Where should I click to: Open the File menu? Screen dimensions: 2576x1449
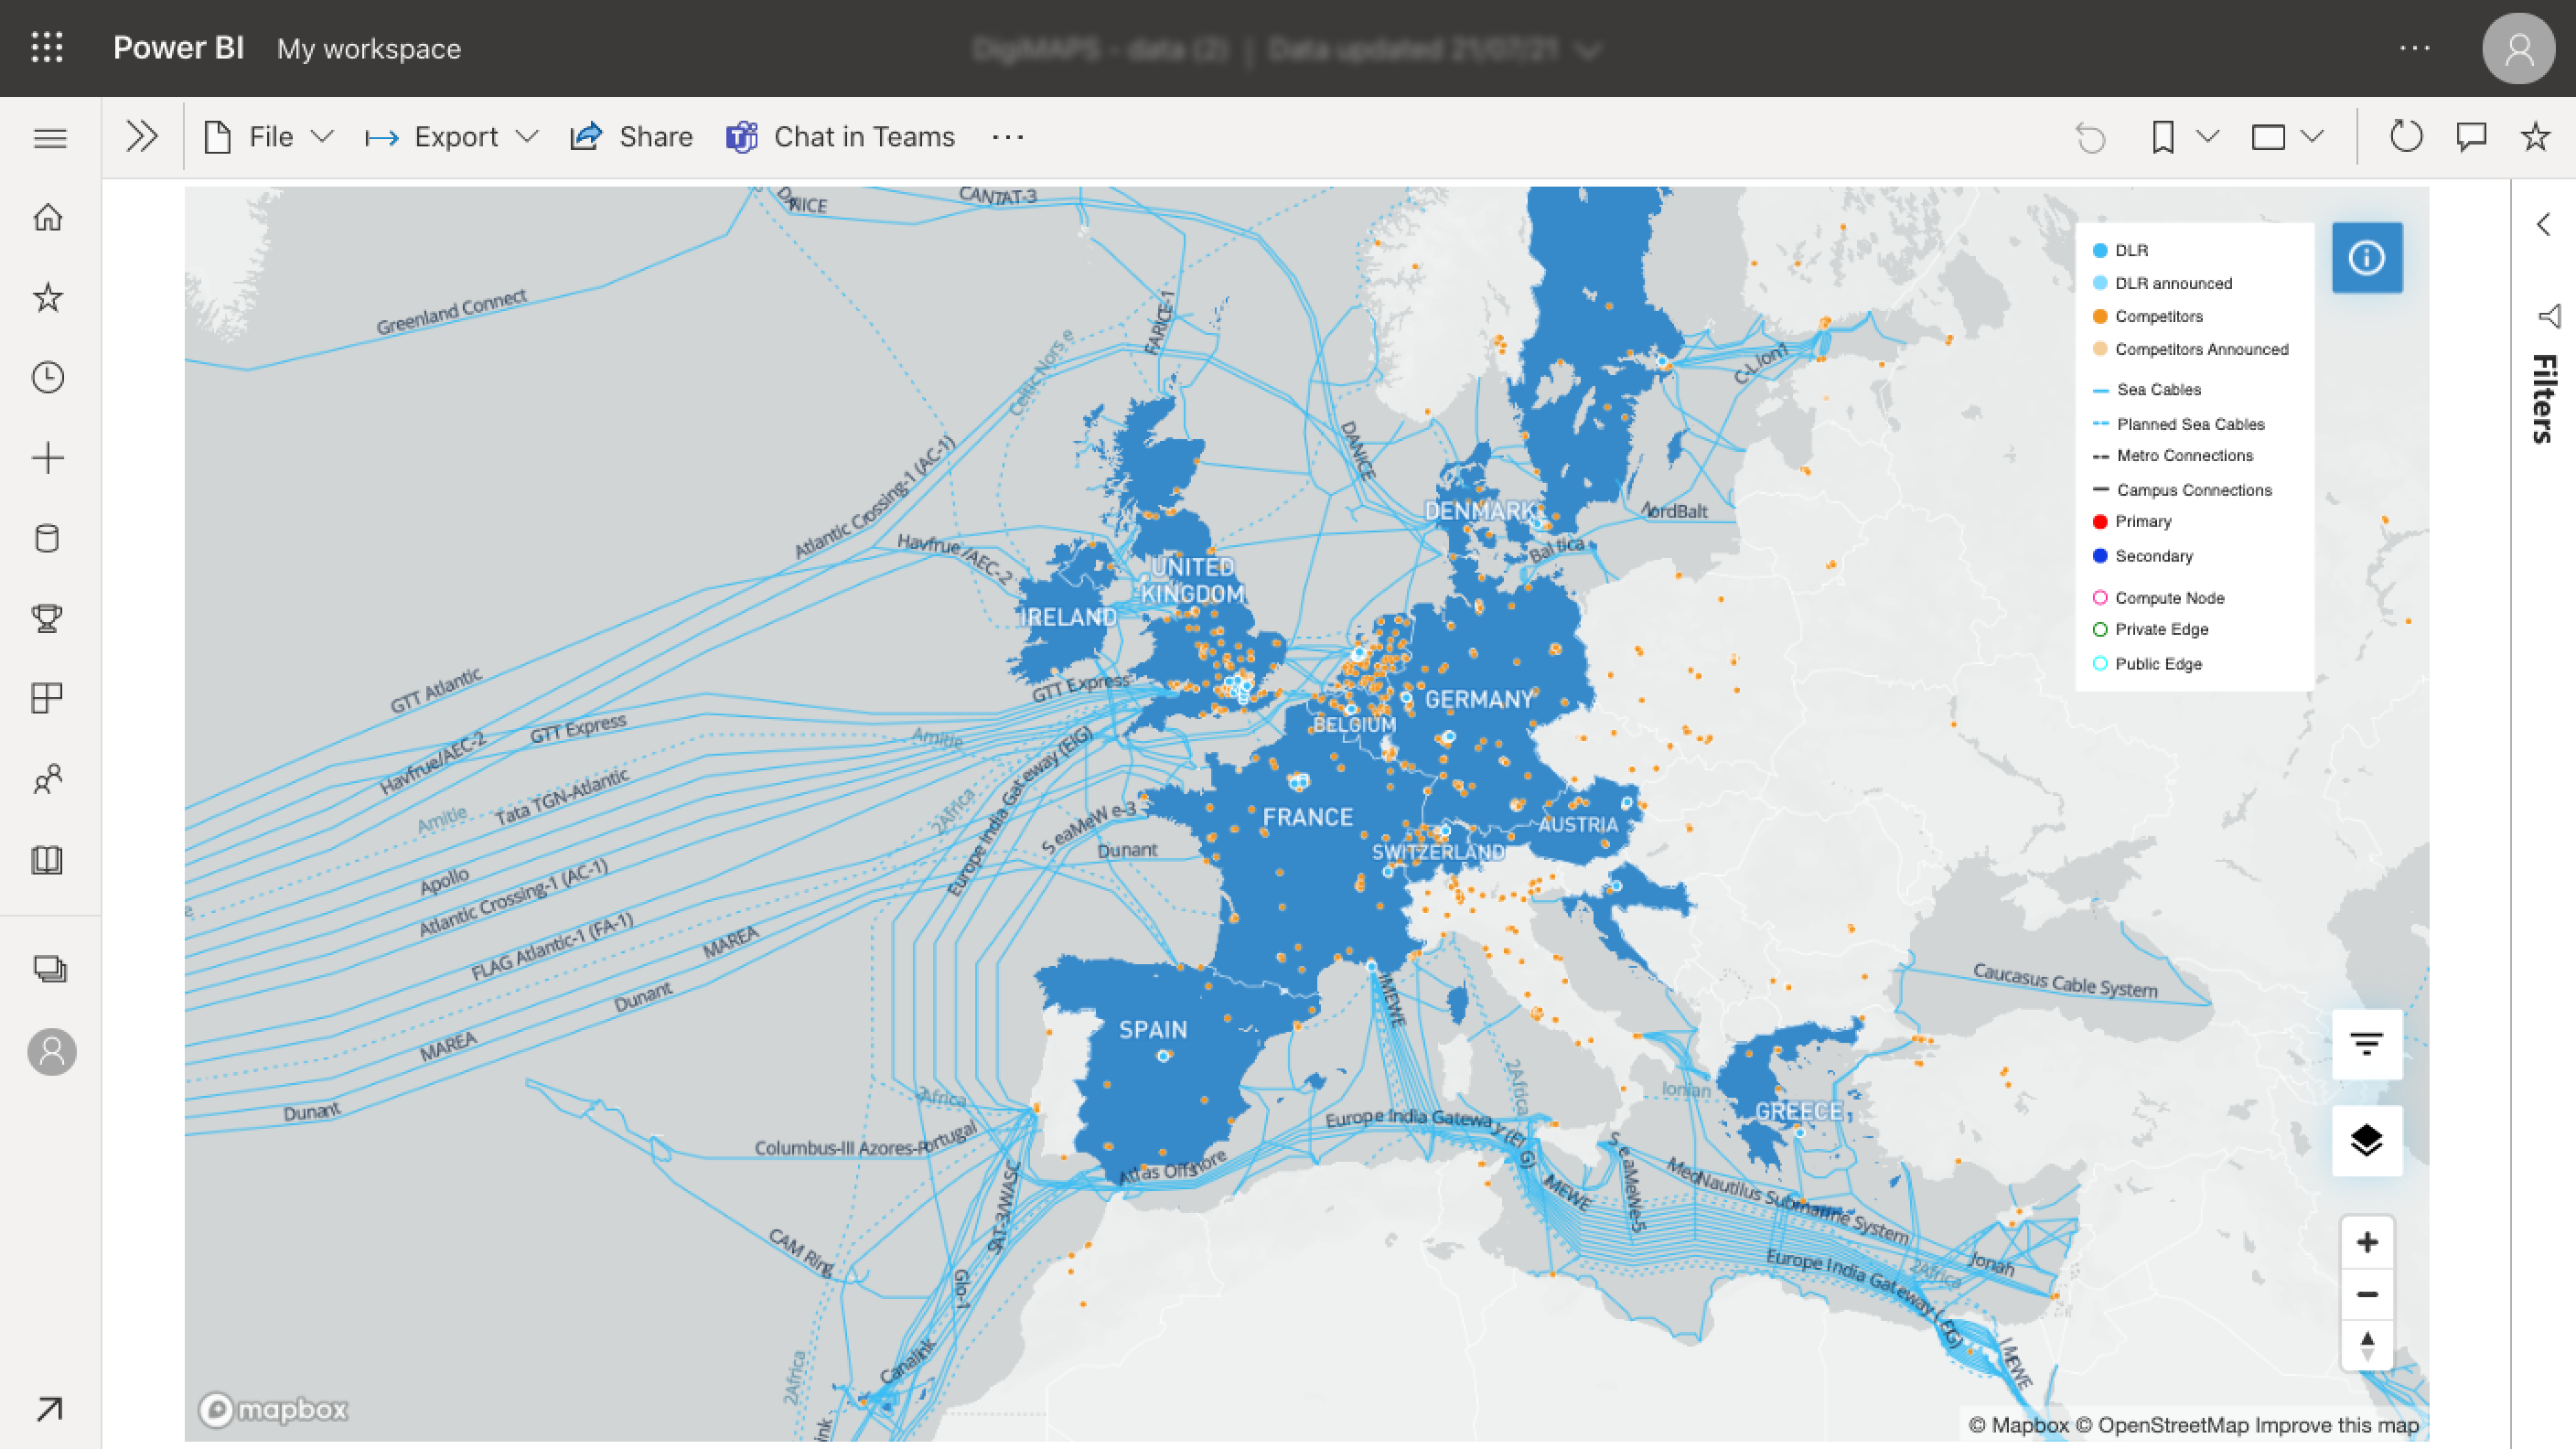[268, 137]
